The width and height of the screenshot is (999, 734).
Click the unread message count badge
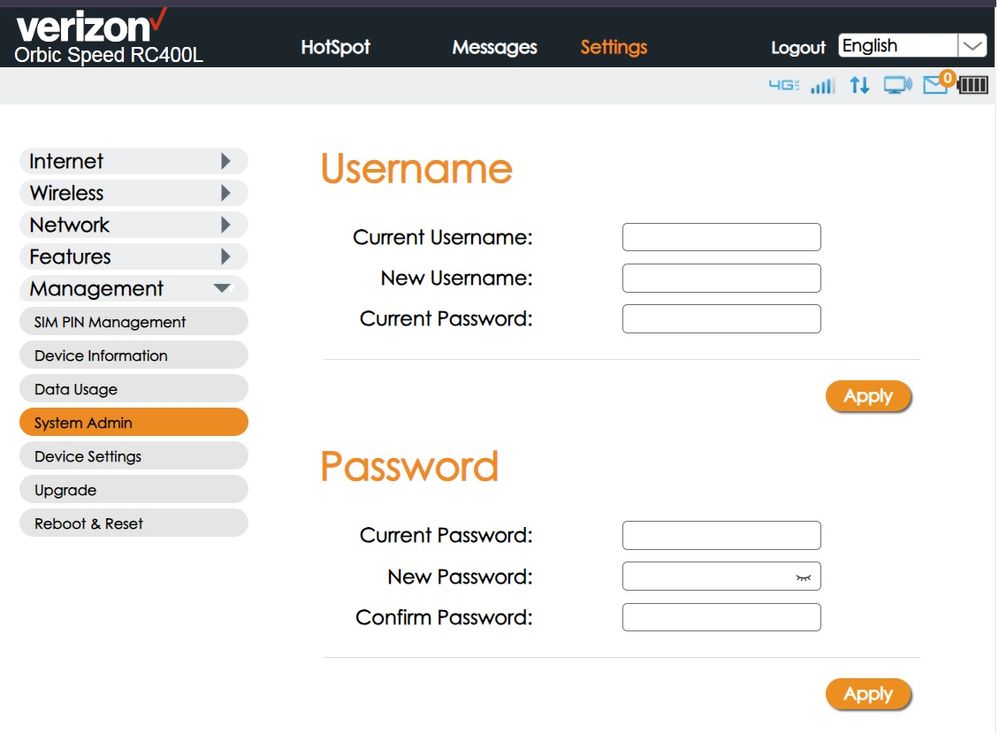947,78
